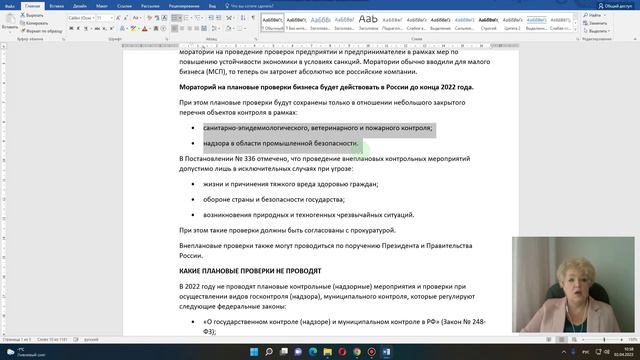Activate the Format Painter (Формат по образцу)
The width and height of the screenshot is (640, 360).
(41, 31)
